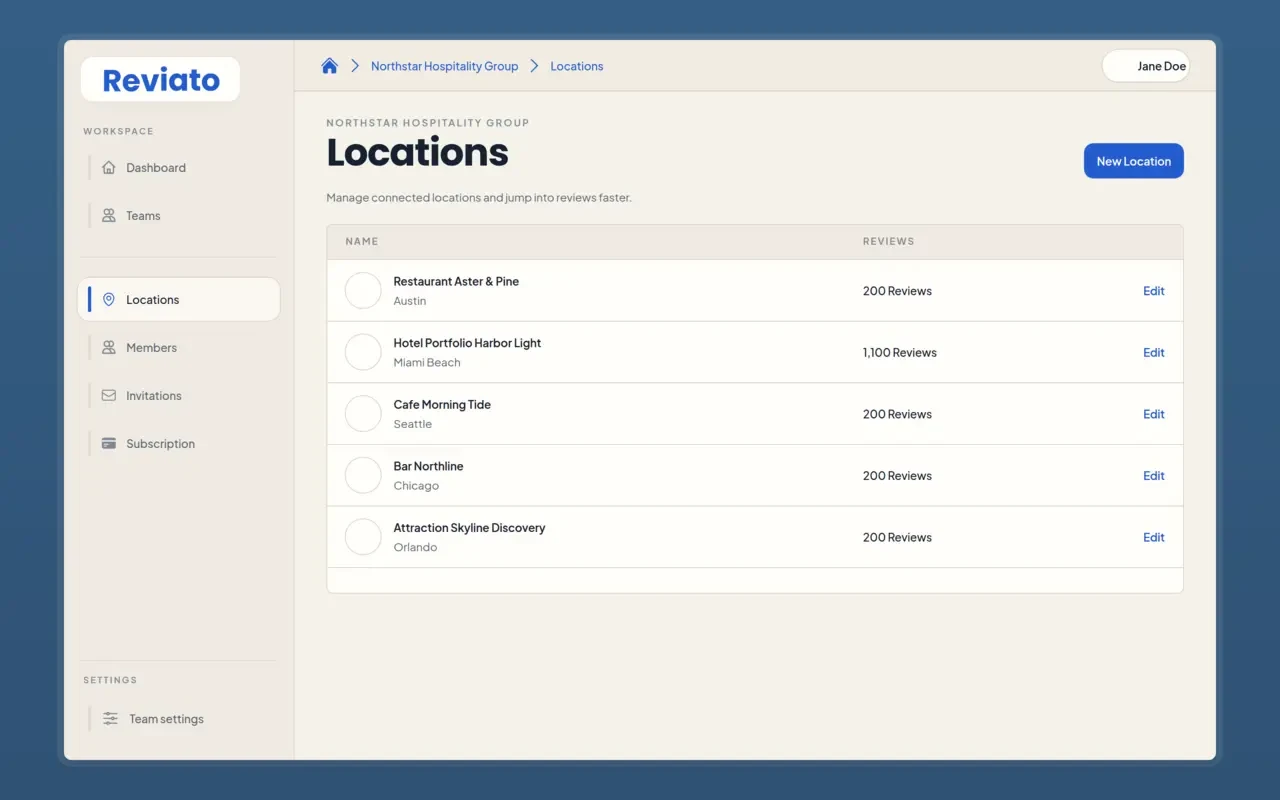The width and height of the screenshot is (1280, 800).
Task: Select the Locations menu item
Action: pos(178,300)
